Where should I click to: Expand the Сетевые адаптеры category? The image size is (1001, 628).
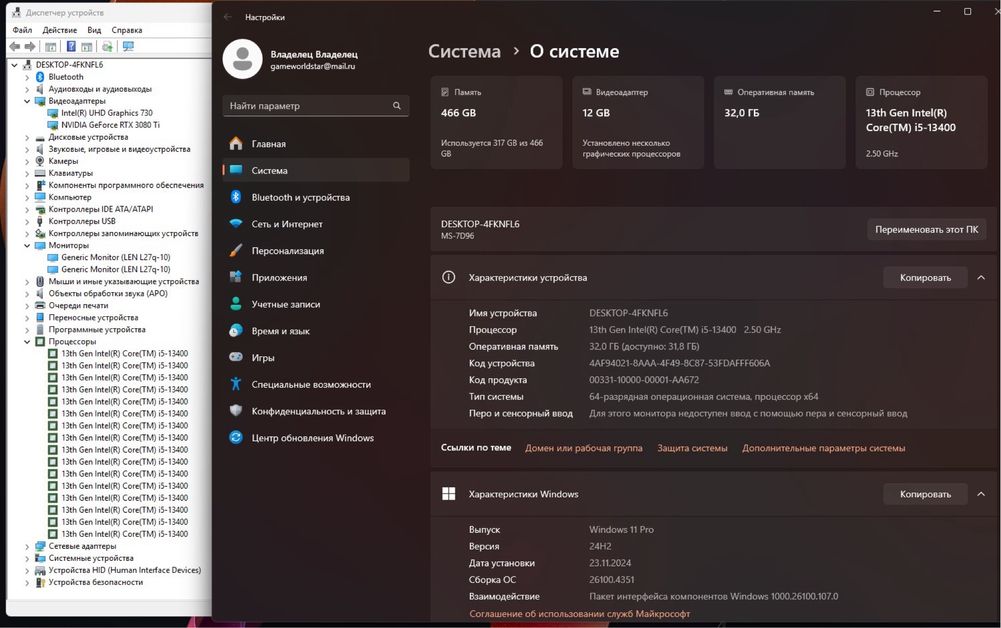pos(27,546)
